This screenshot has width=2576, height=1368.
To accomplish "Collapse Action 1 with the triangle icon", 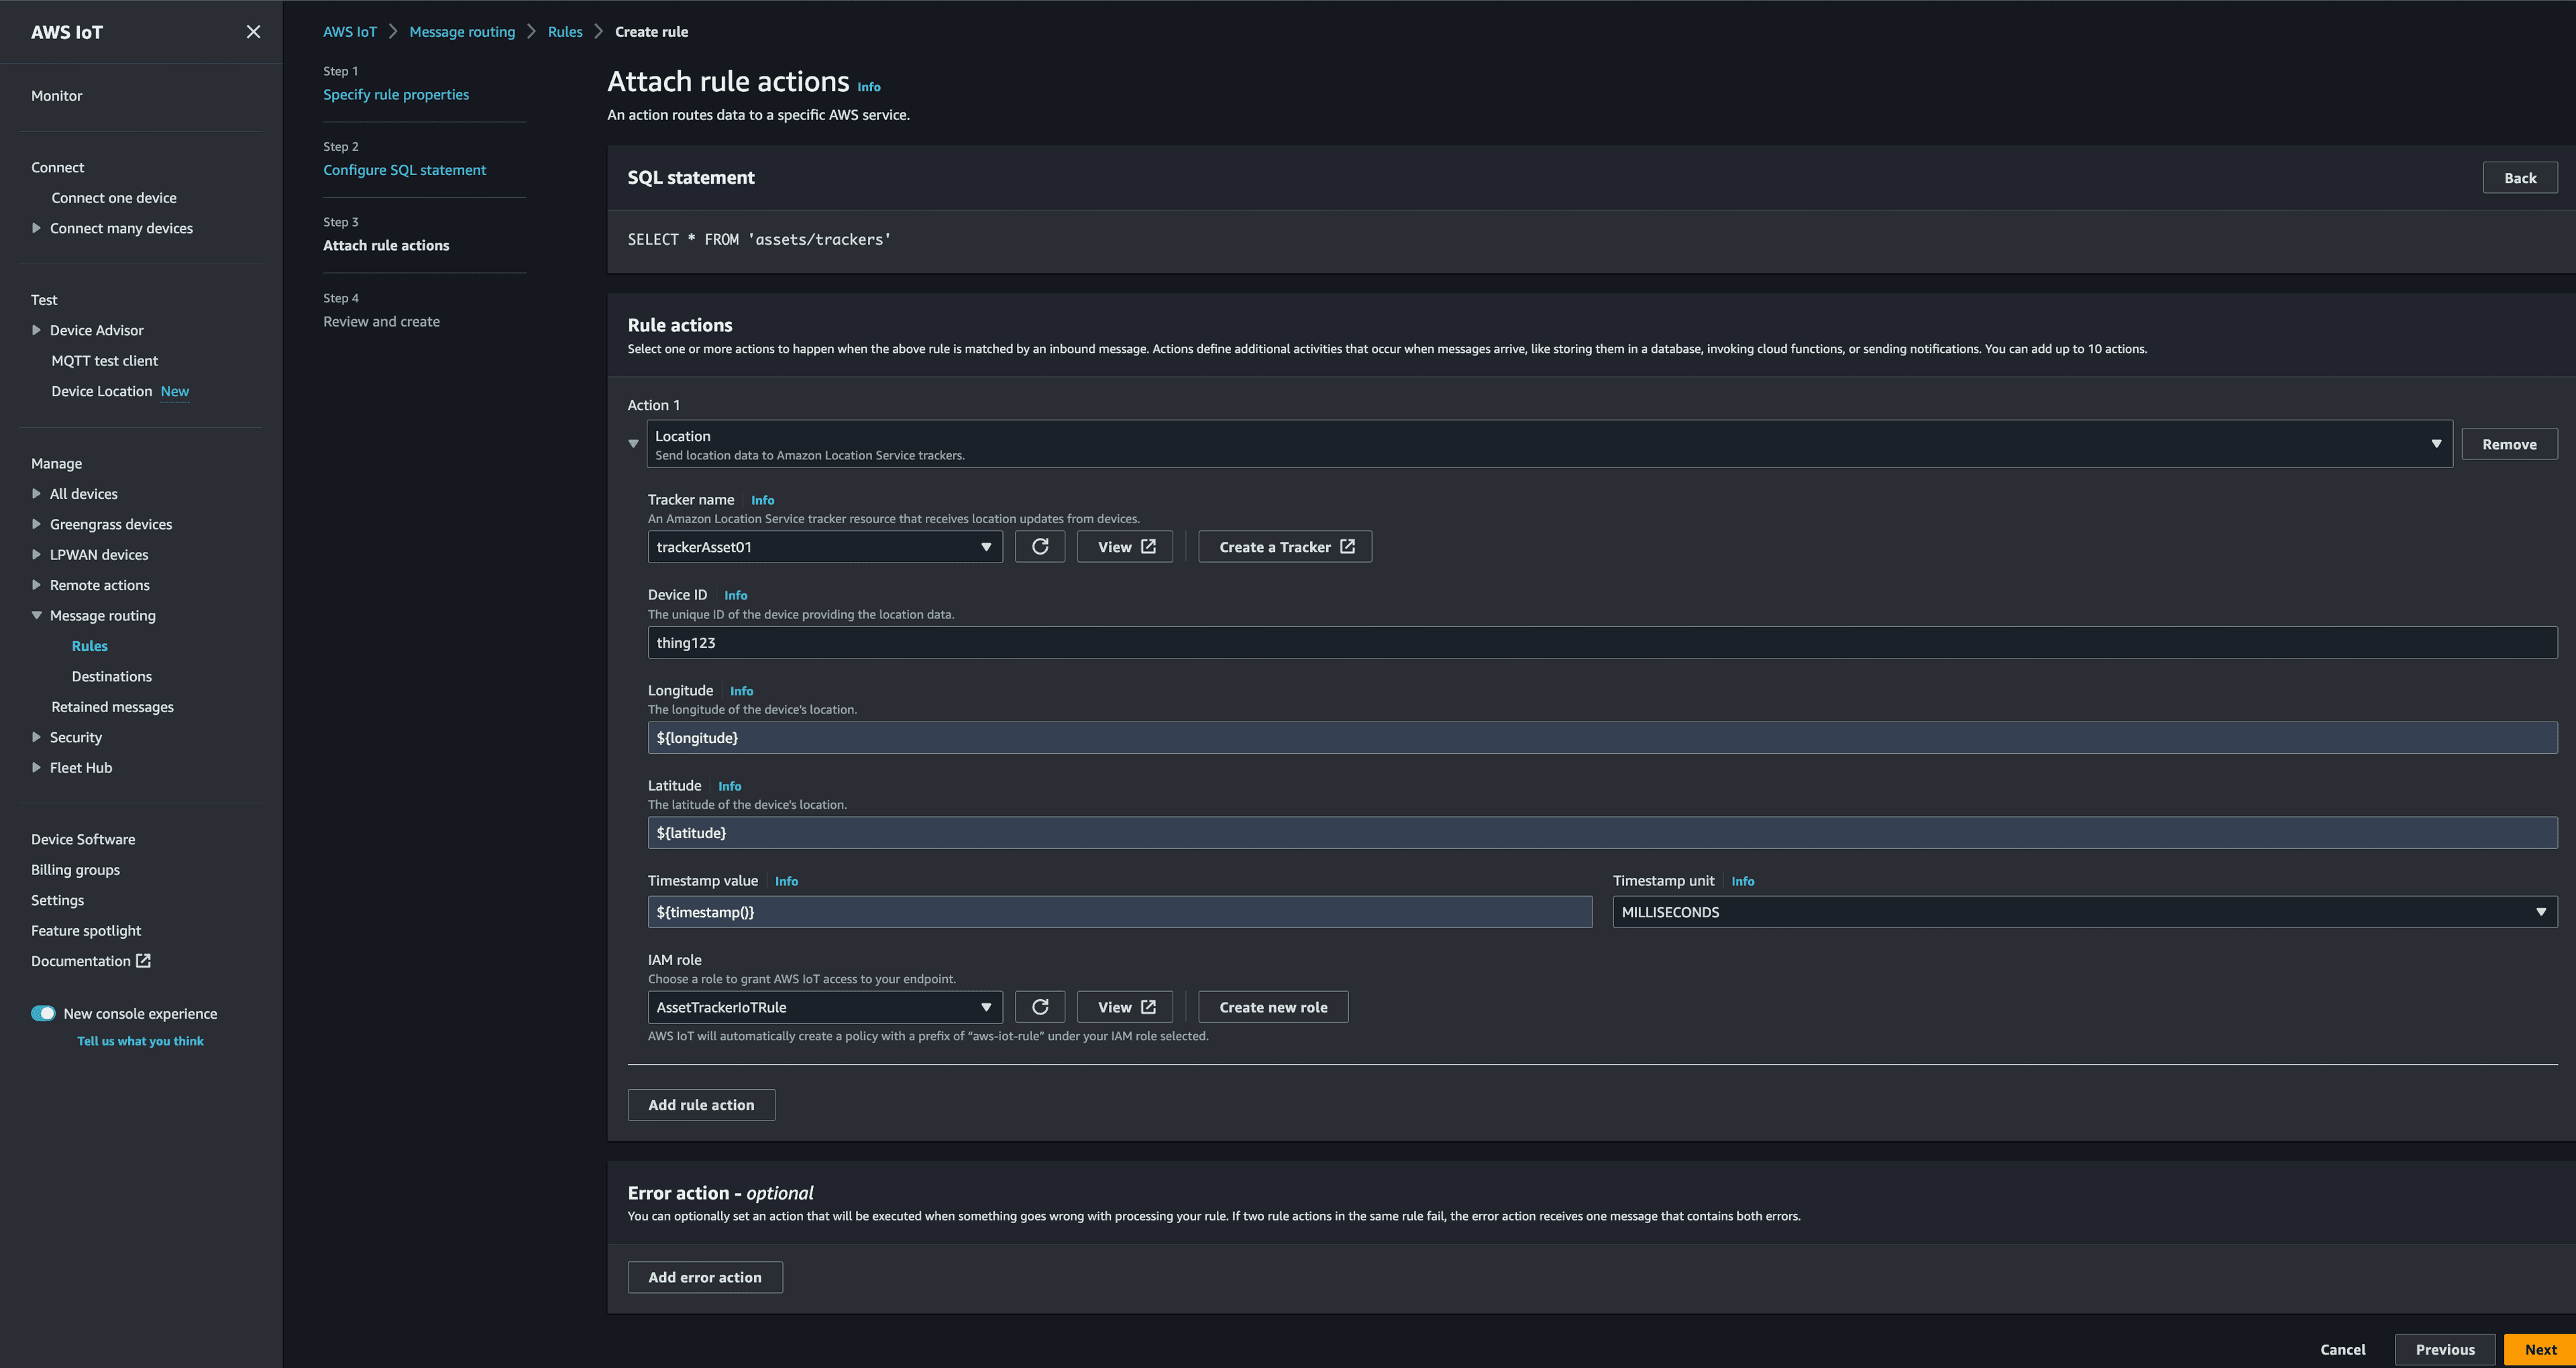I will click(x=633, y=444).
